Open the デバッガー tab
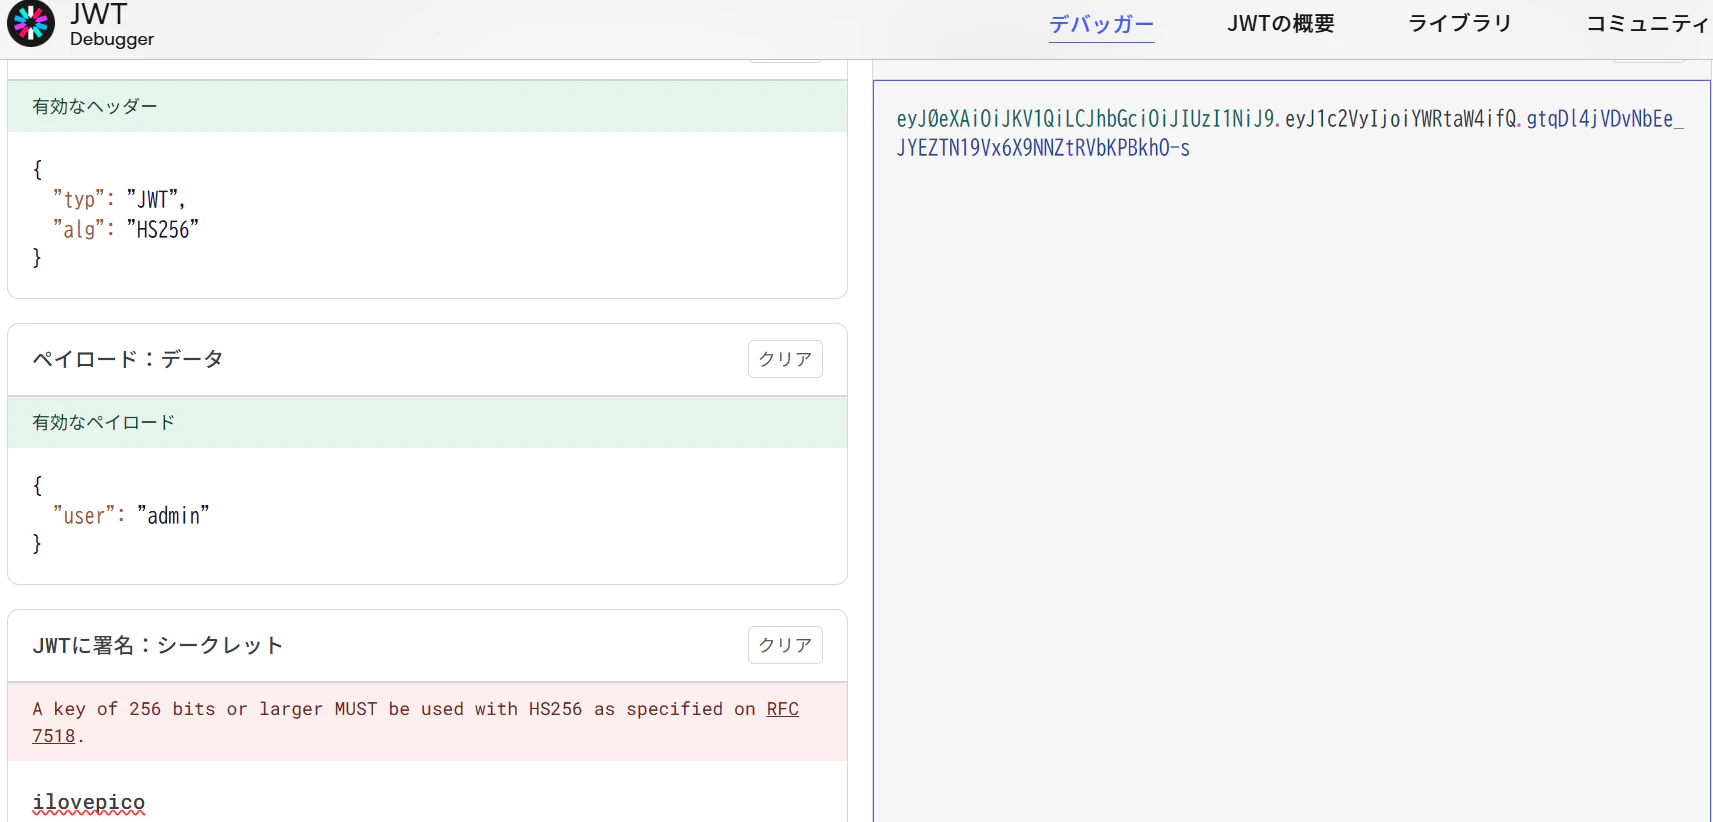The image size is (1713, 822). coord(1101,23)
